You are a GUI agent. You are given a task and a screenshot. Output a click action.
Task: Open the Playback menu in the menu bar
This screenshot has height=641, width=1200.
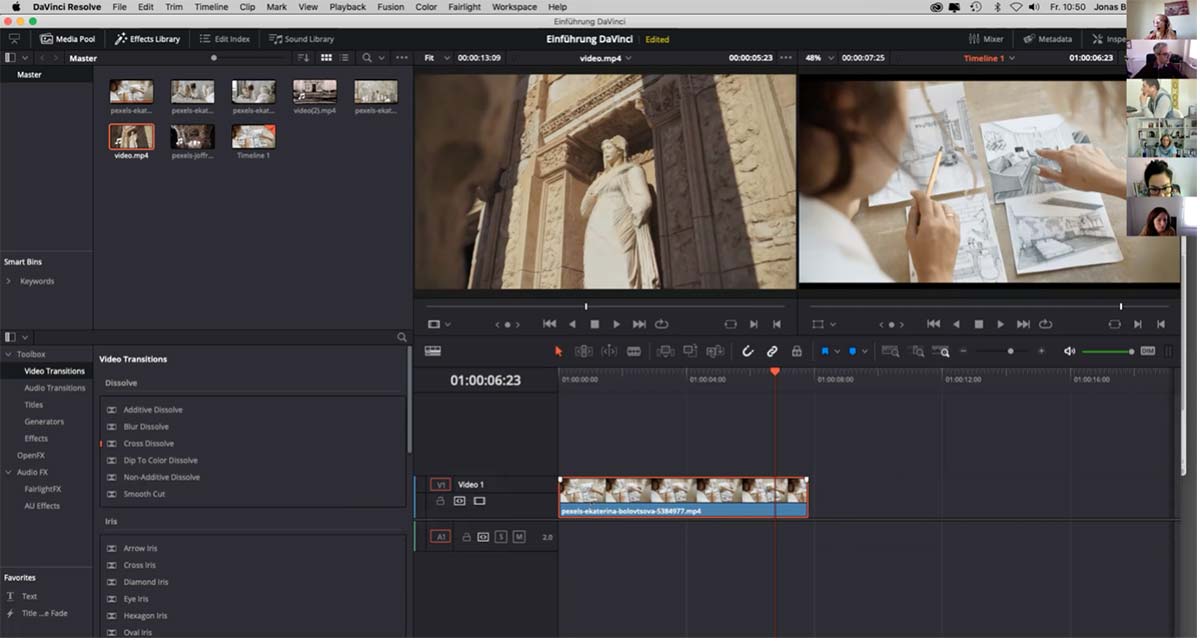pos(347,6)
